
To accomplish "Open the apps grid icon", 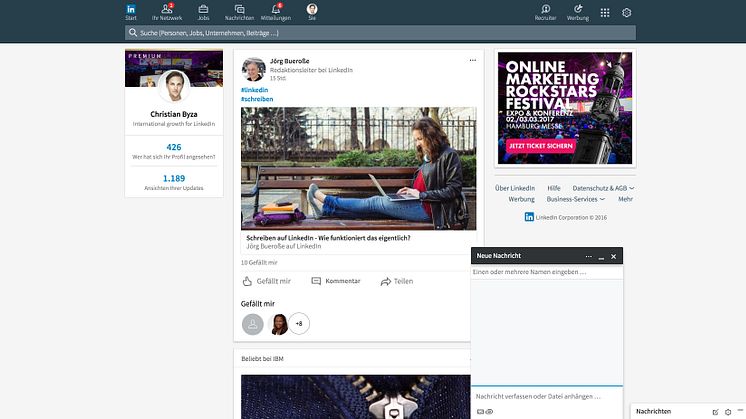I will 605,13.
